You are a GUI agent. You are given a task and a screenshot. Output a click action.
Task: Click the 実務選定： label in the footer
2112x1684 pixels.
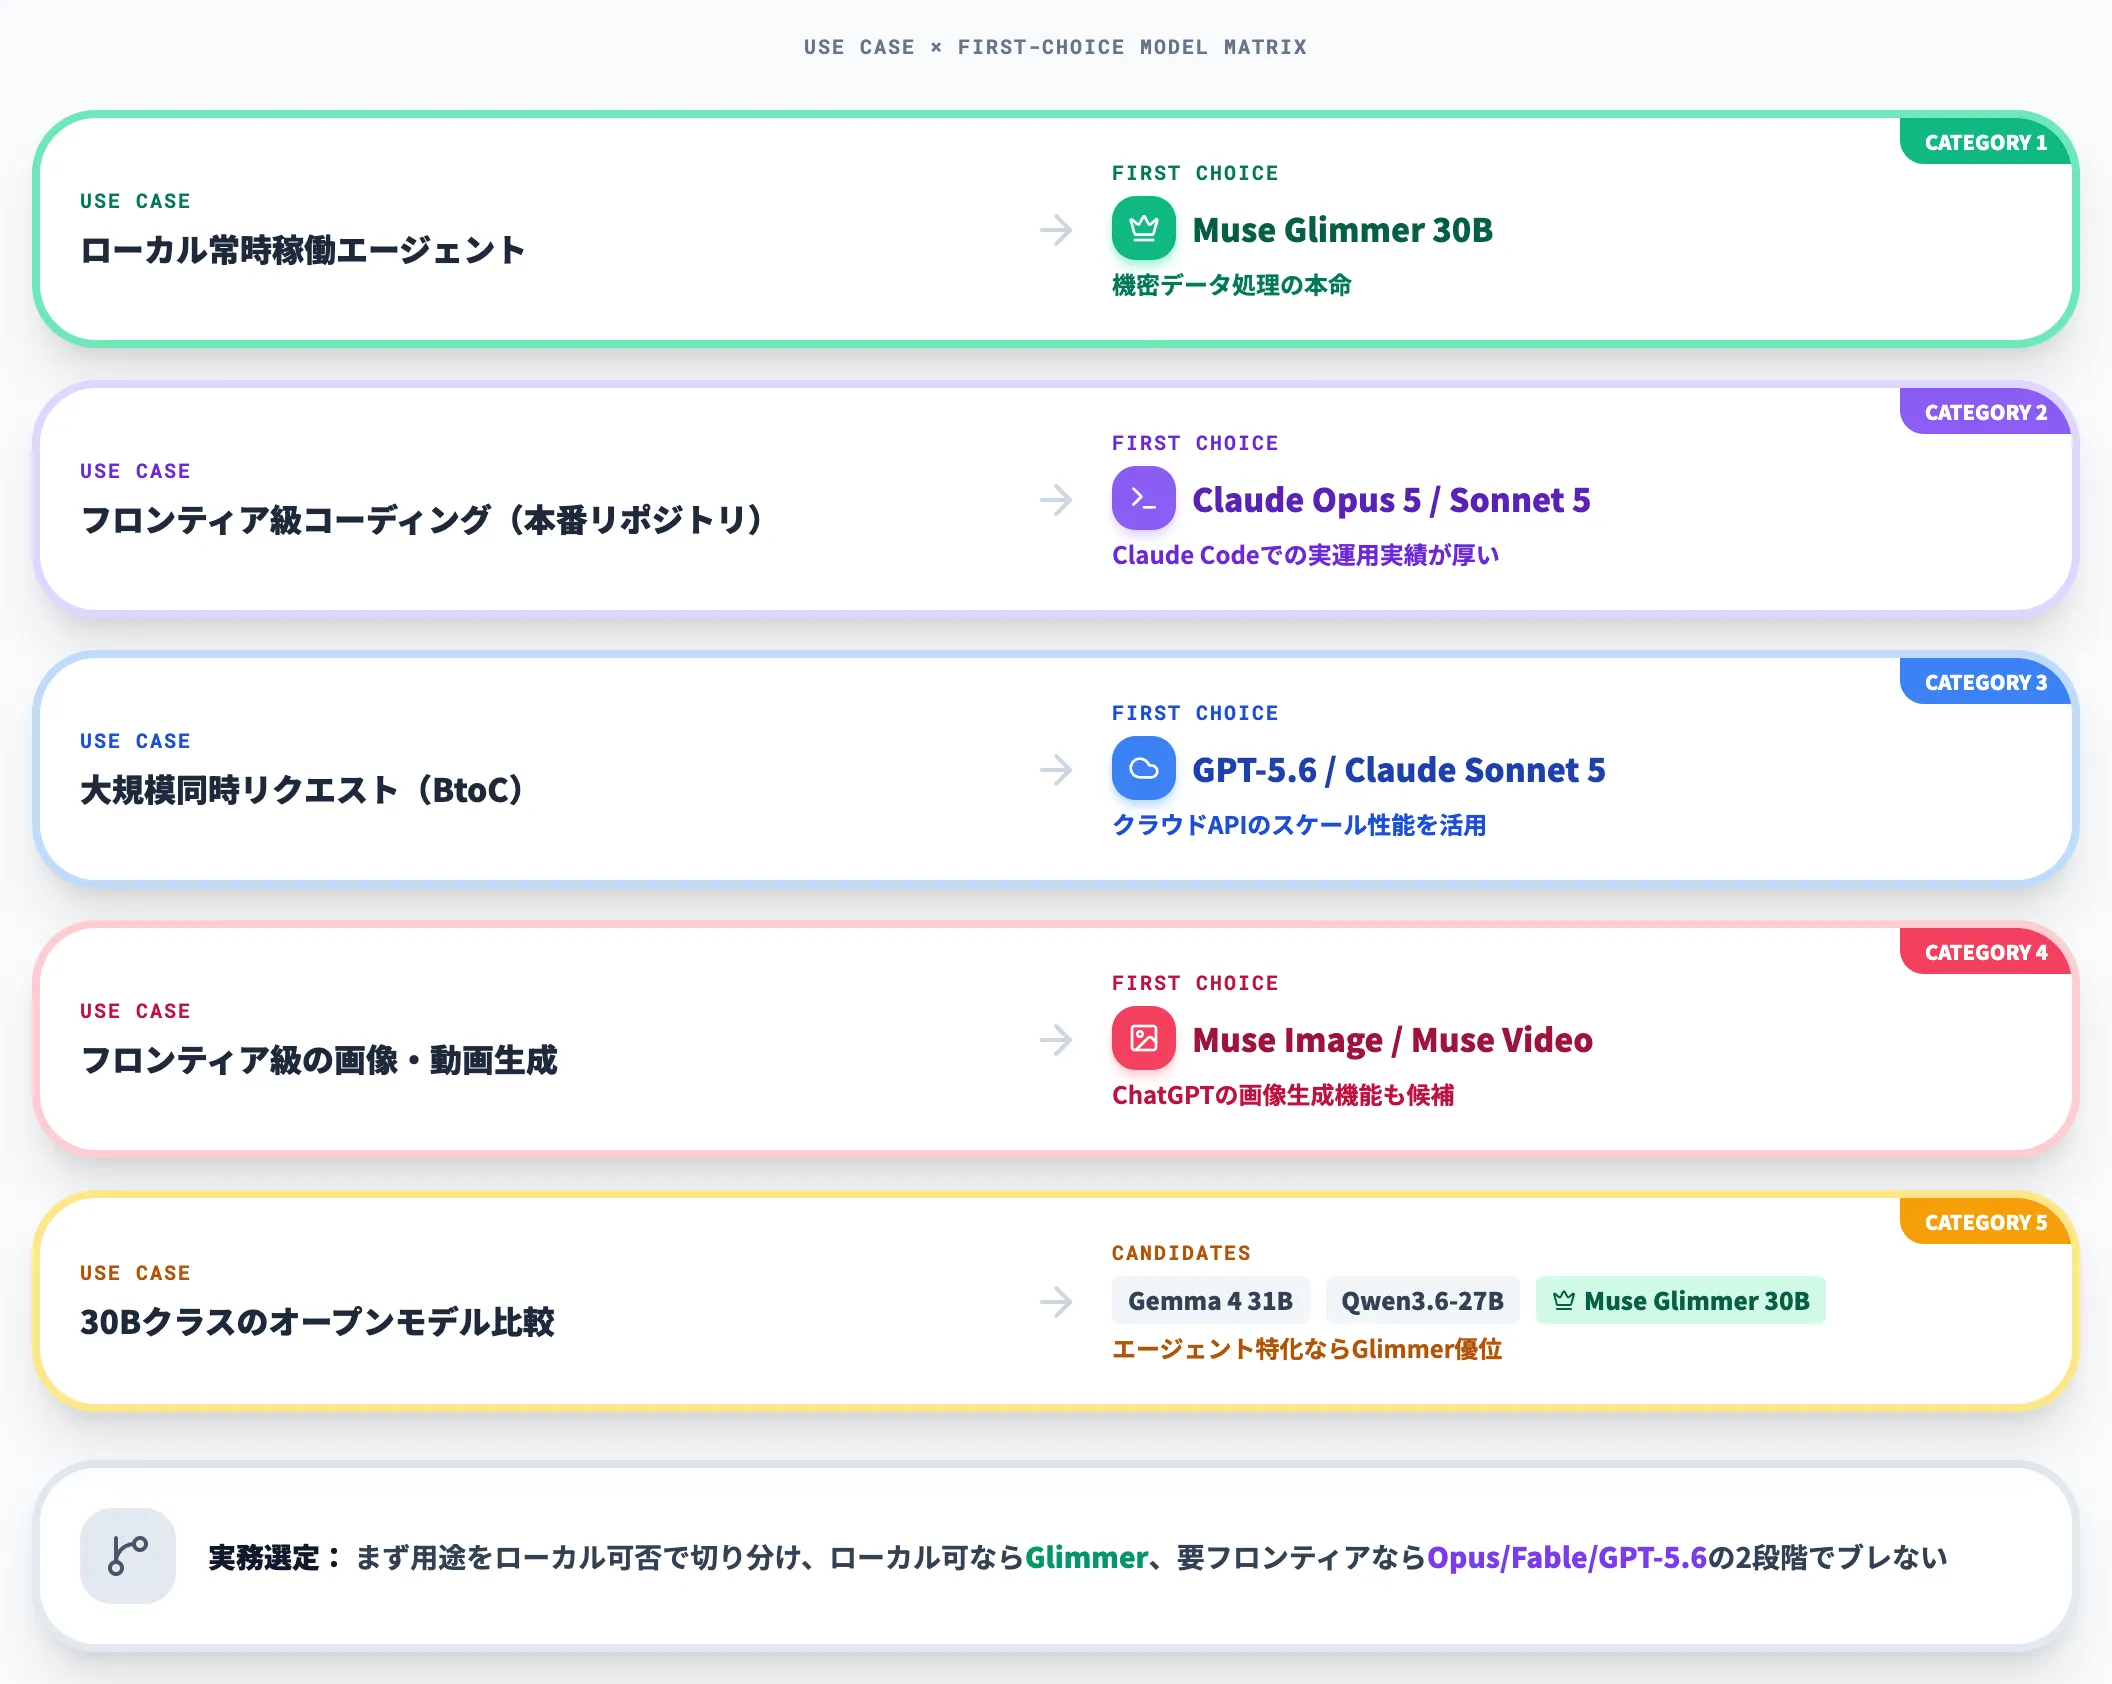(275, 1557)
